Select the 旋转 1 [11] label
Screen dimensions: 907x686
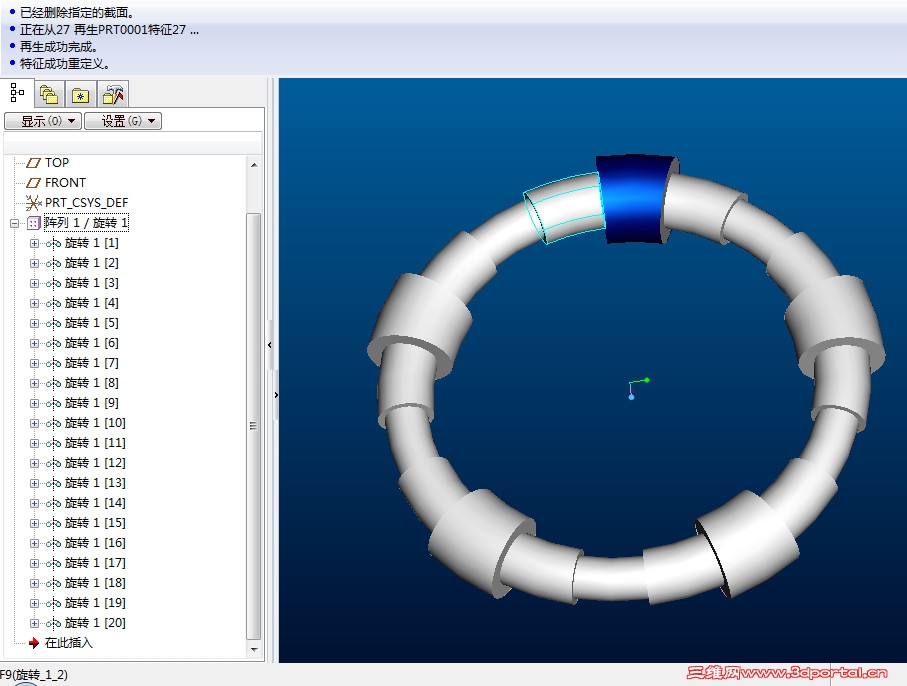click(95, 443)
